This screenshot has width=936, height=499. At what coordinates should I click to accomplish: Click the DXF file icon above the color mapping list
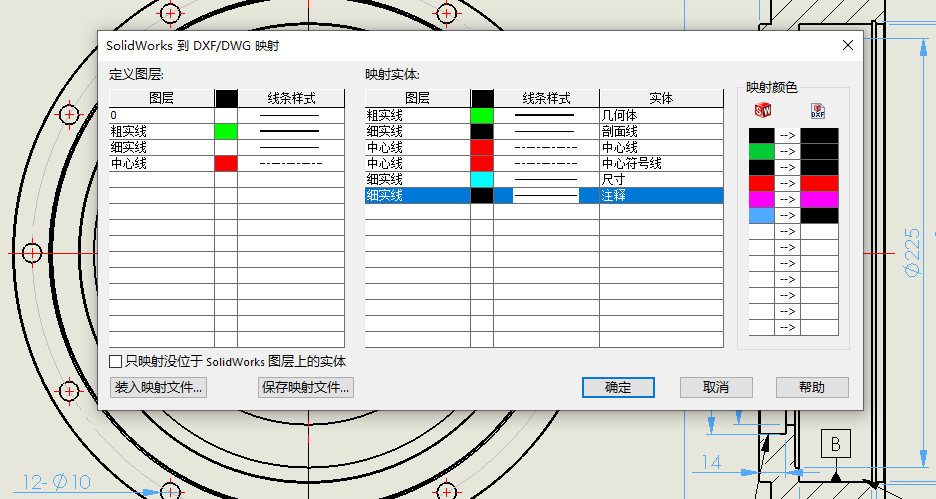tap(818, 110)
